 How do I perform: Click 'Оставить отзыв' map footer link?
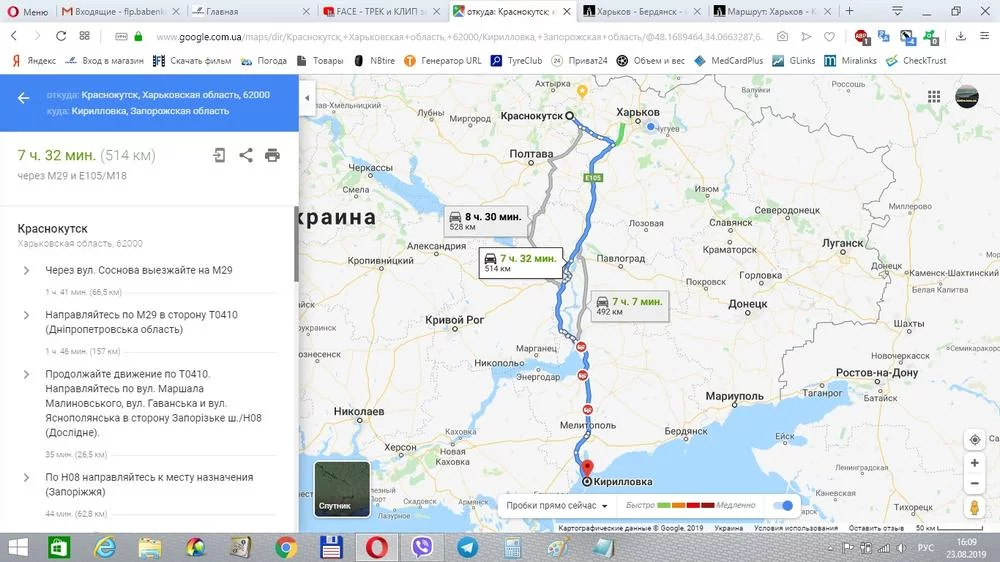click(876, 528)
